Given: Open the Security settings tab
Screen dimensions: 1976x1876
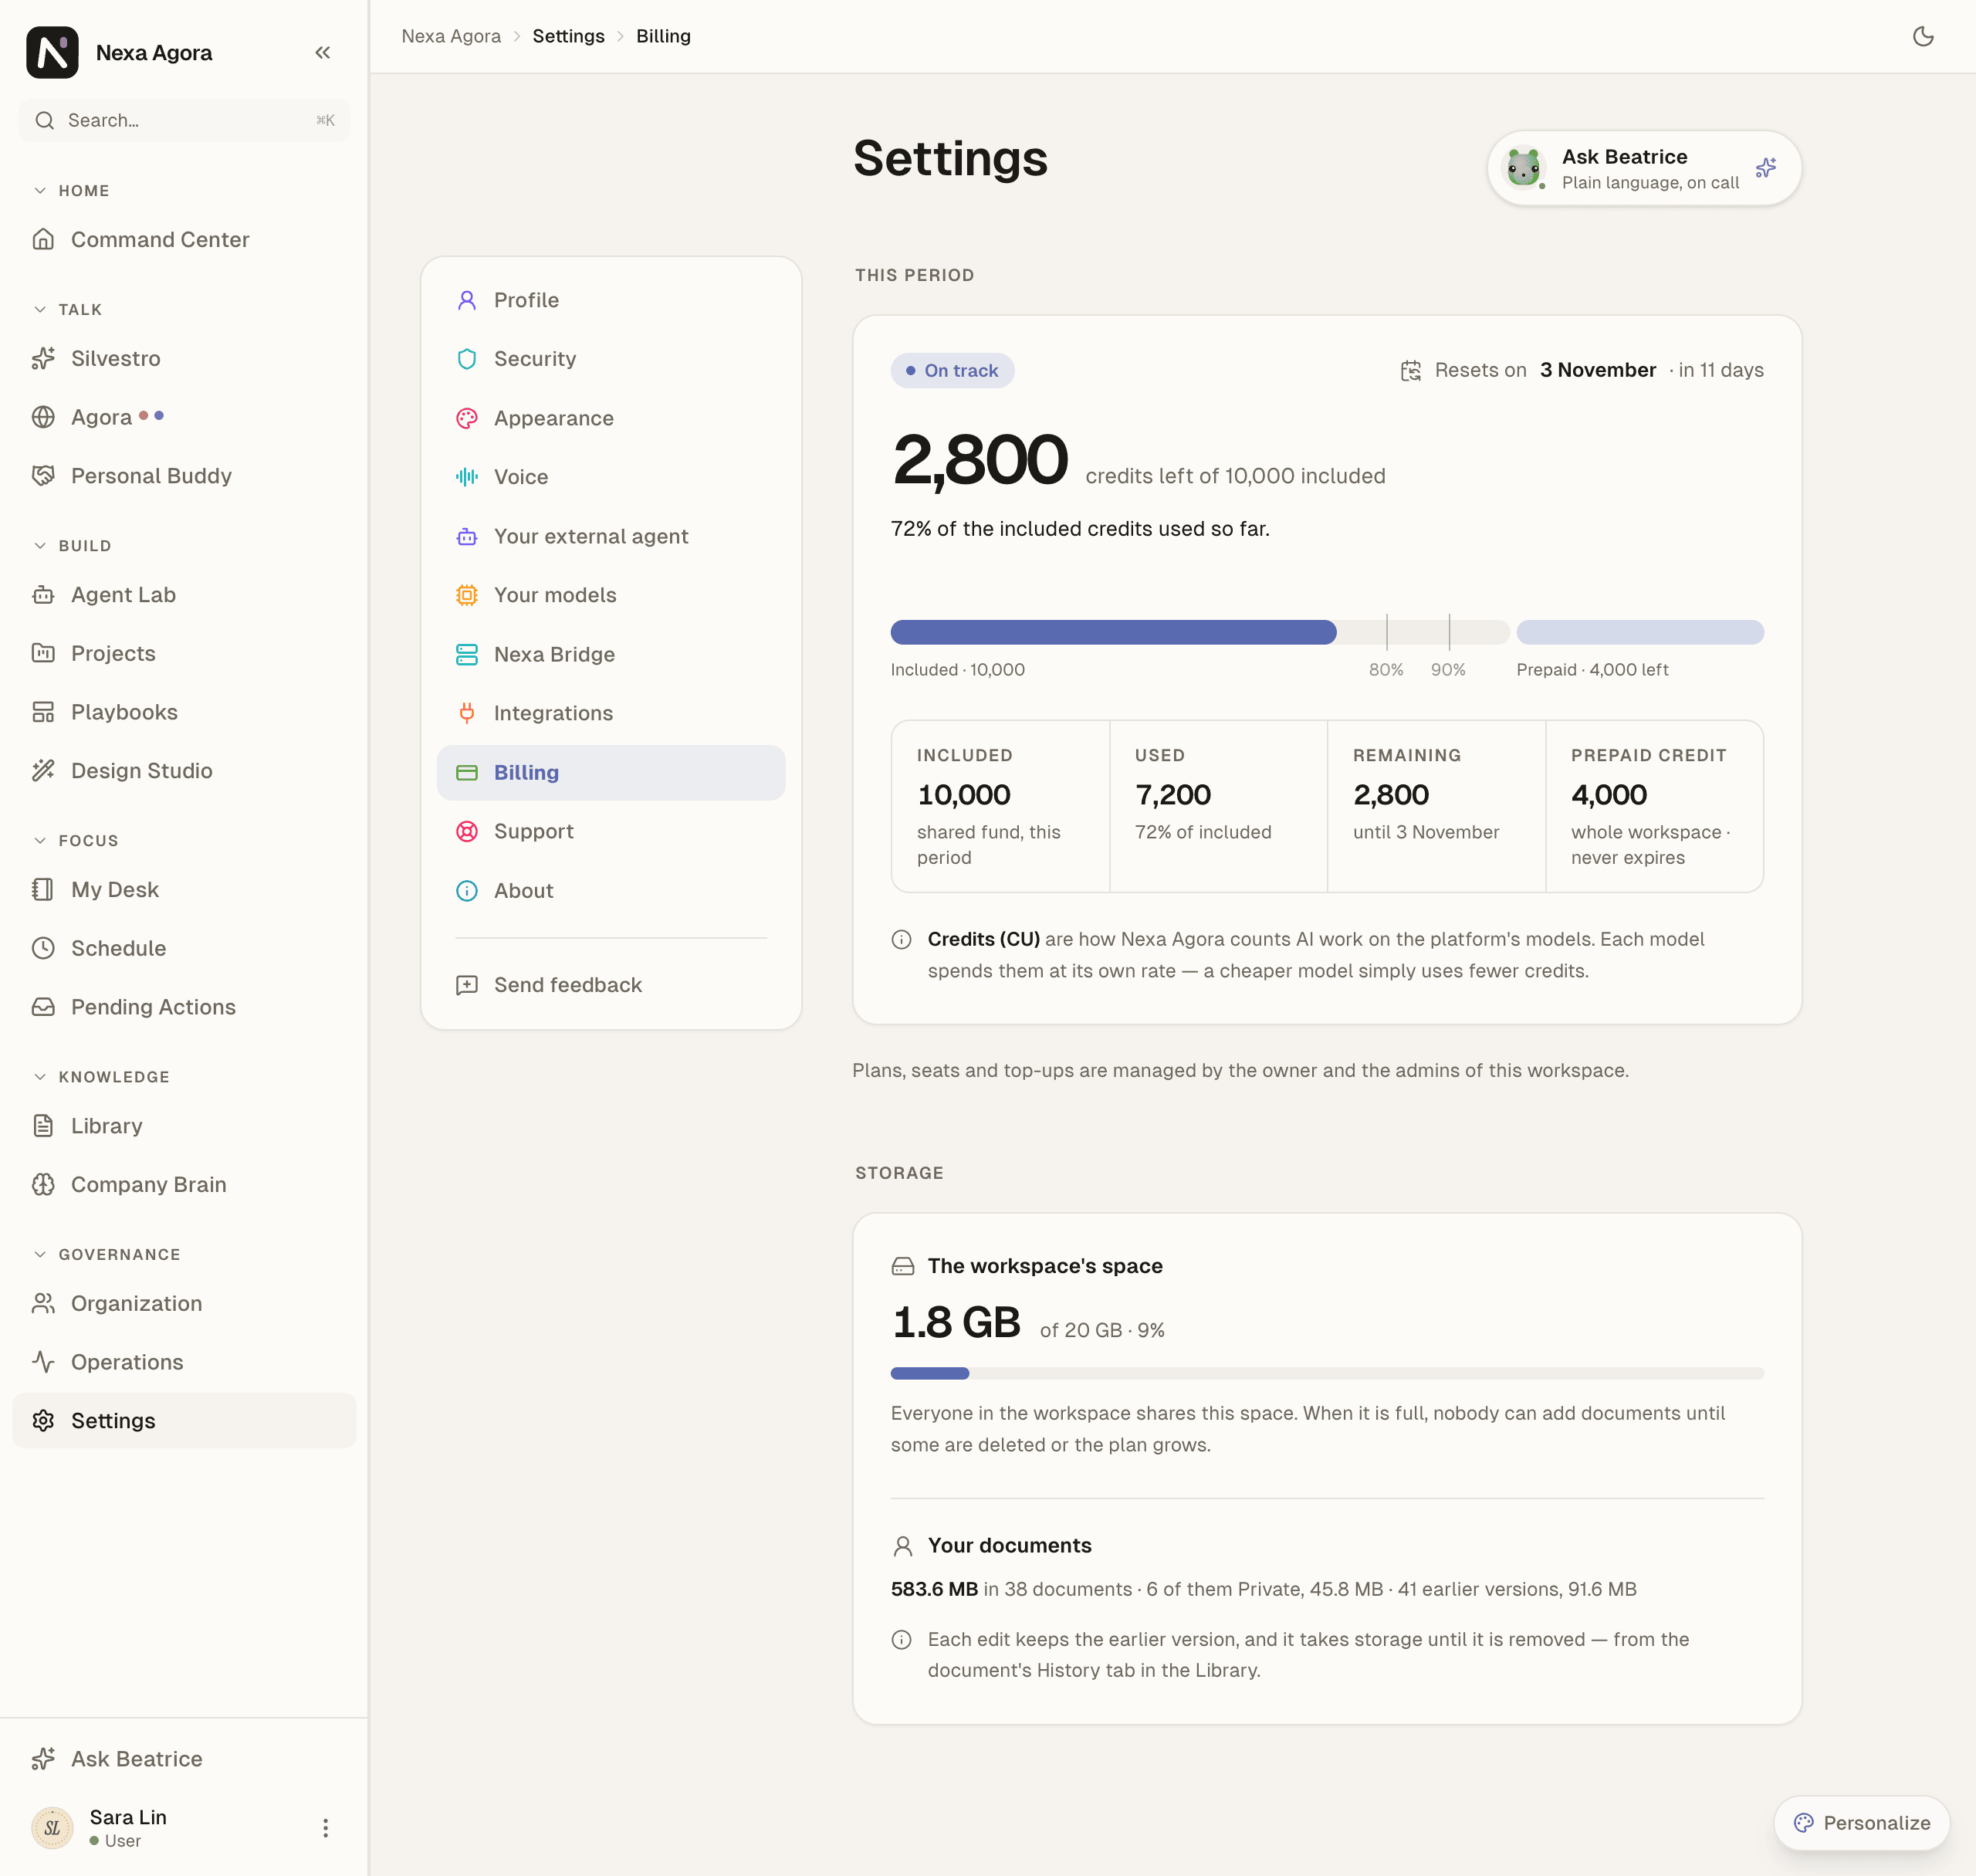Looking at the screenshot, I should click(611, 359).
